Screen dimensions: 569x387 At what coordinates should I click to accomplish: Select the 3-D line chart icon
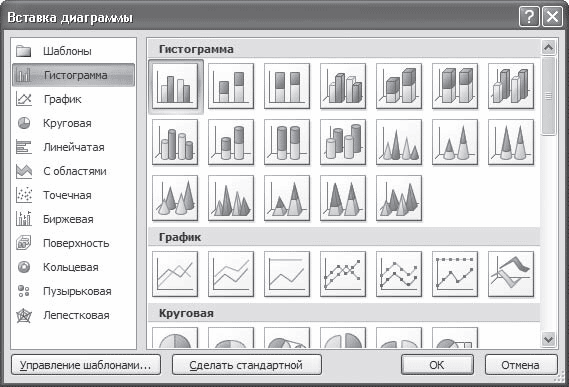click(511, 274)
